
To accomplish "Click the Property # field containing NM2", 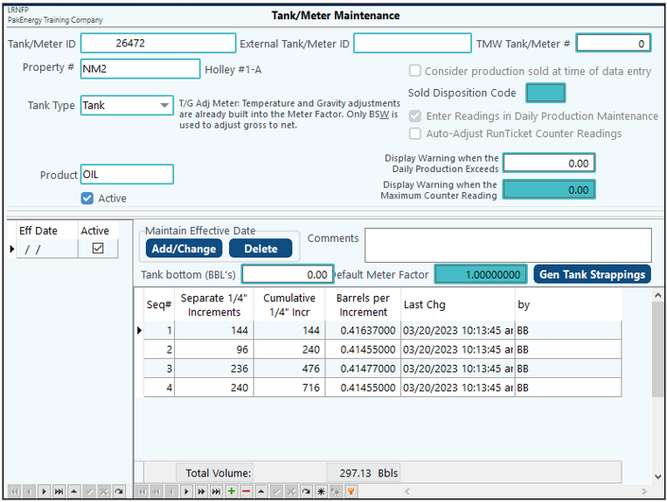I will (140, 69).
